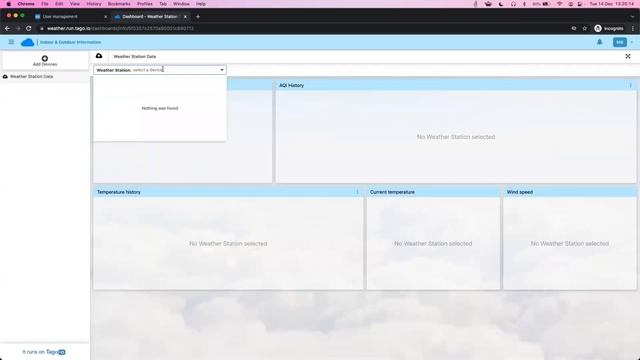Open the Apple menu
The height and width of the screenshot is (360, 640).
[x=9, y=4]
